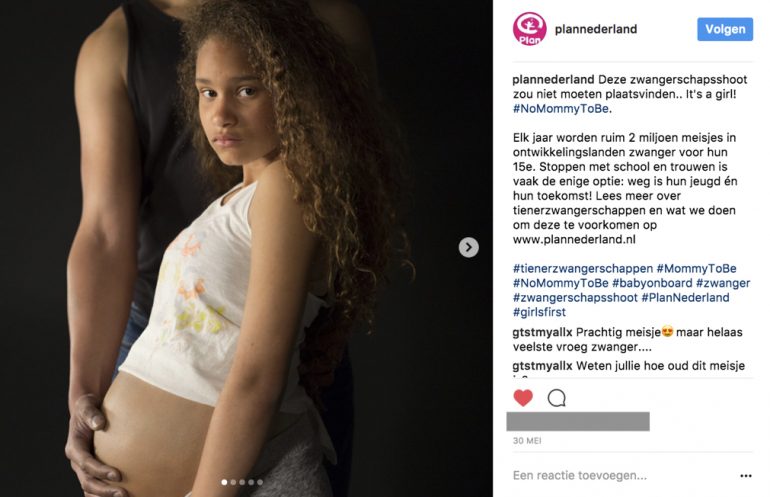Open the #babyonboard hashtag
Viewport: 770px width, 497px height.
coord(652,283)
